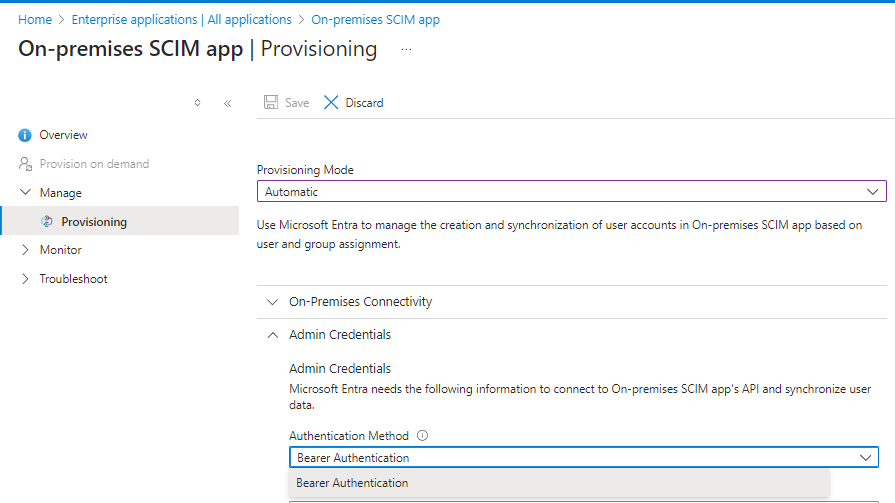Screen dimensions: 895x503
Task: Go to Enterprise applications | All applications breadcrumb
Action: click(182, 19)
